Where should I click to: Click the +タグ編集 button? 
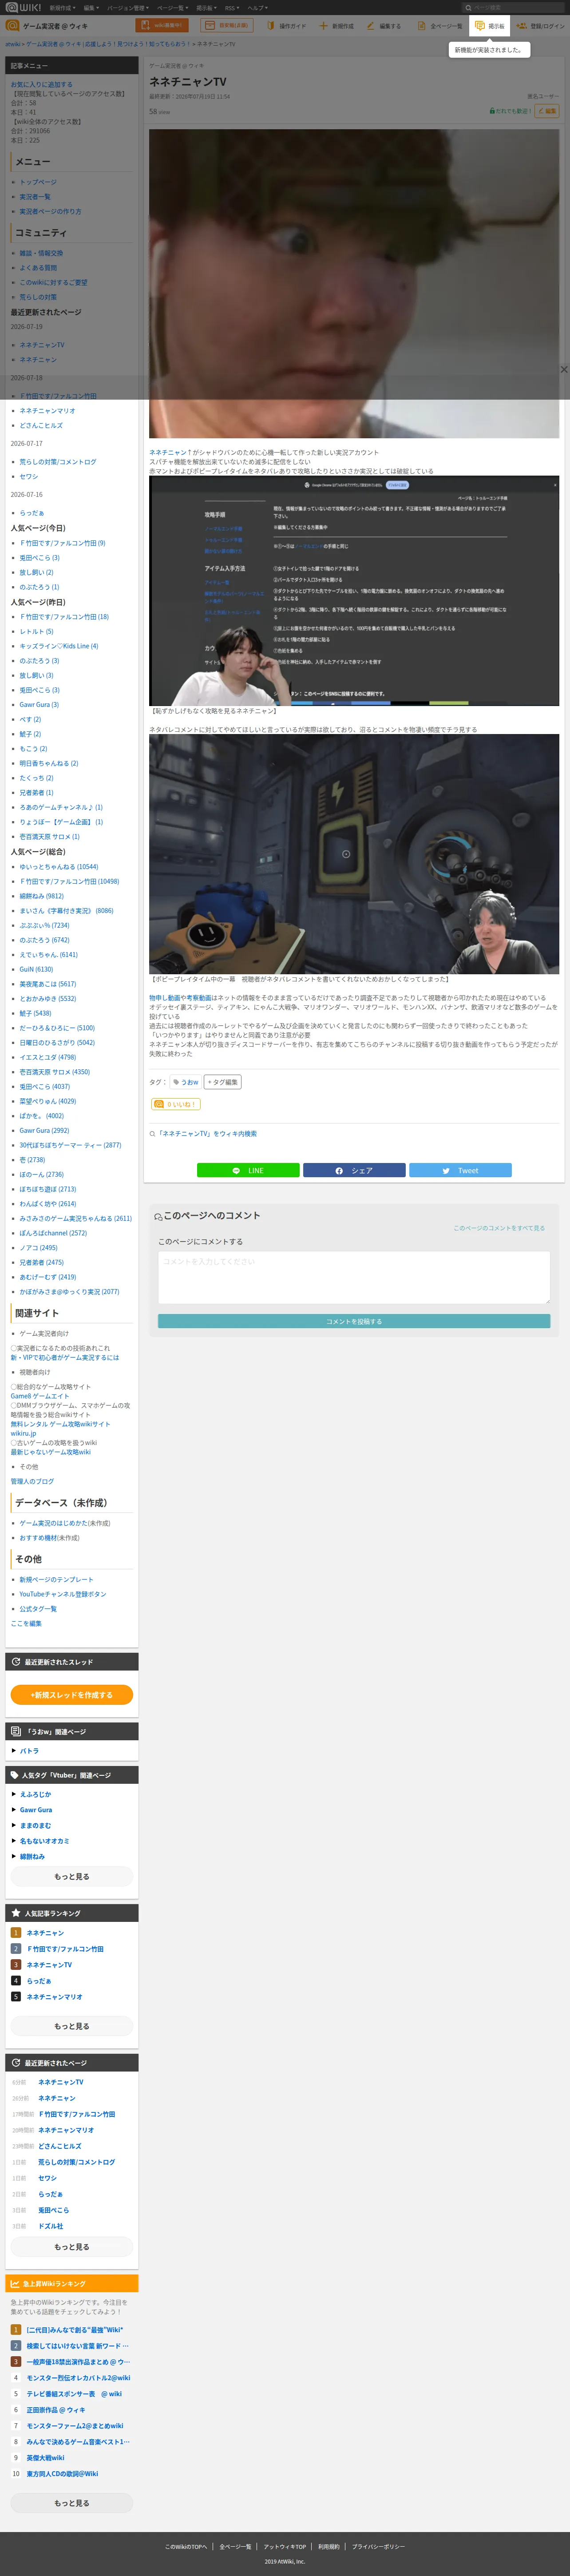coord(223,1082)
